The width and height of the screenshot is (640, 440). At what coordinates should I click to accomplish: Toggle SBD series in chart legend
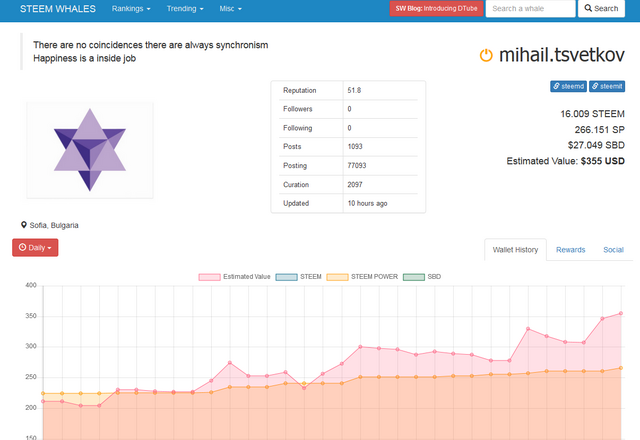point(422,277)
